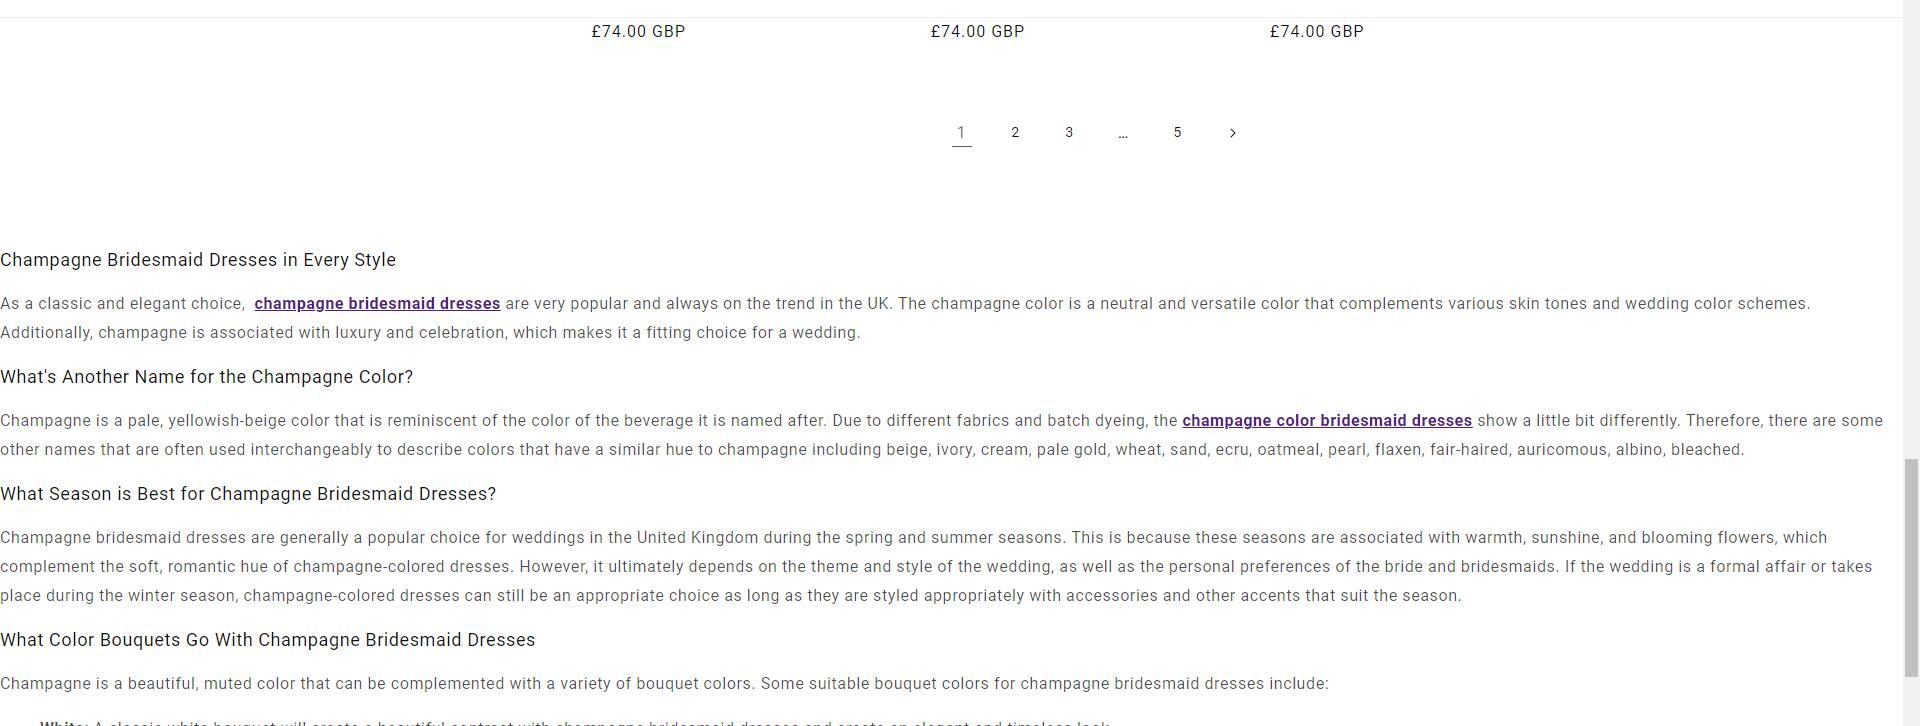
Task: Open the 'champagne bridesmaid dresses' link
Action: (x=377, y=304)
